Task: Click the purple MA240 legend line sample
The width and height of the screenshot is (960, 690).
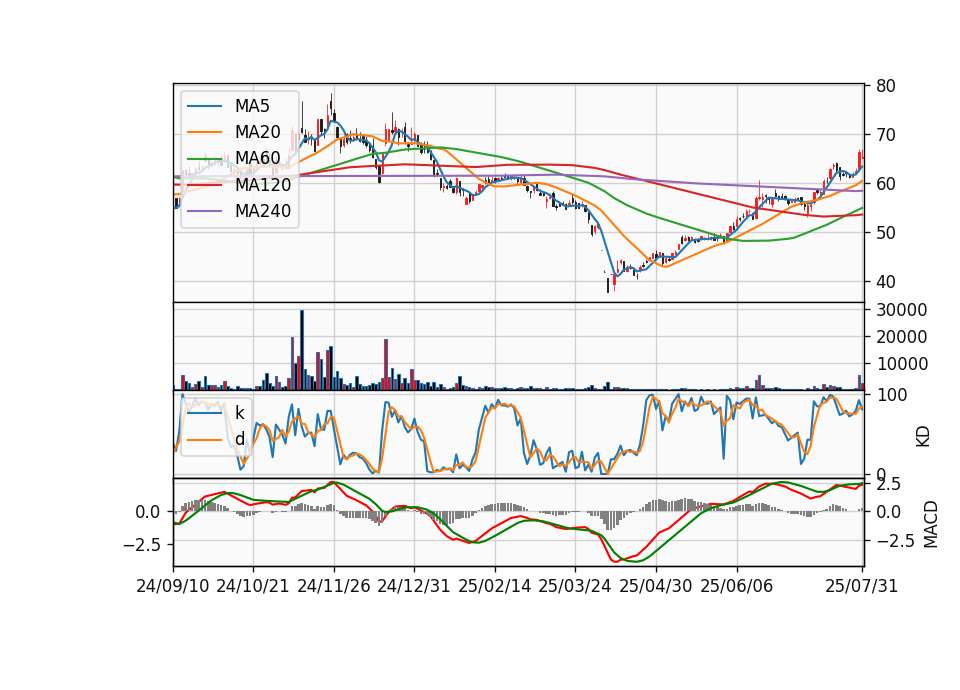Action: click(204, 211)
